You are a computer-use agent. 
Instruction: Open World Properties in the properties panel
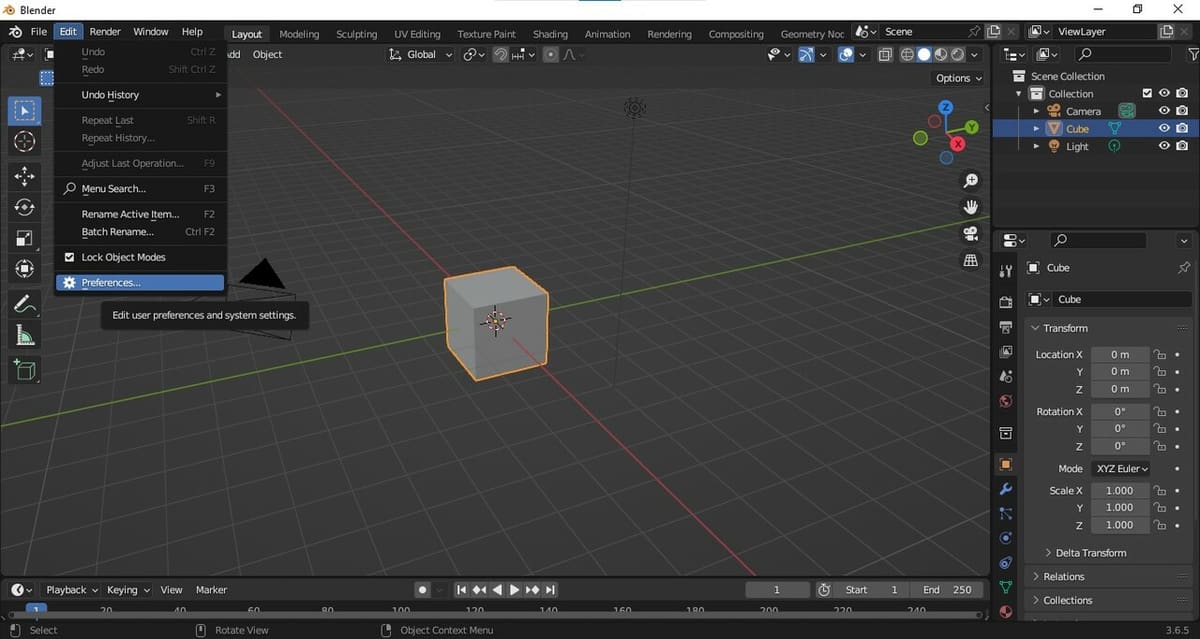tap(1005, 400)
